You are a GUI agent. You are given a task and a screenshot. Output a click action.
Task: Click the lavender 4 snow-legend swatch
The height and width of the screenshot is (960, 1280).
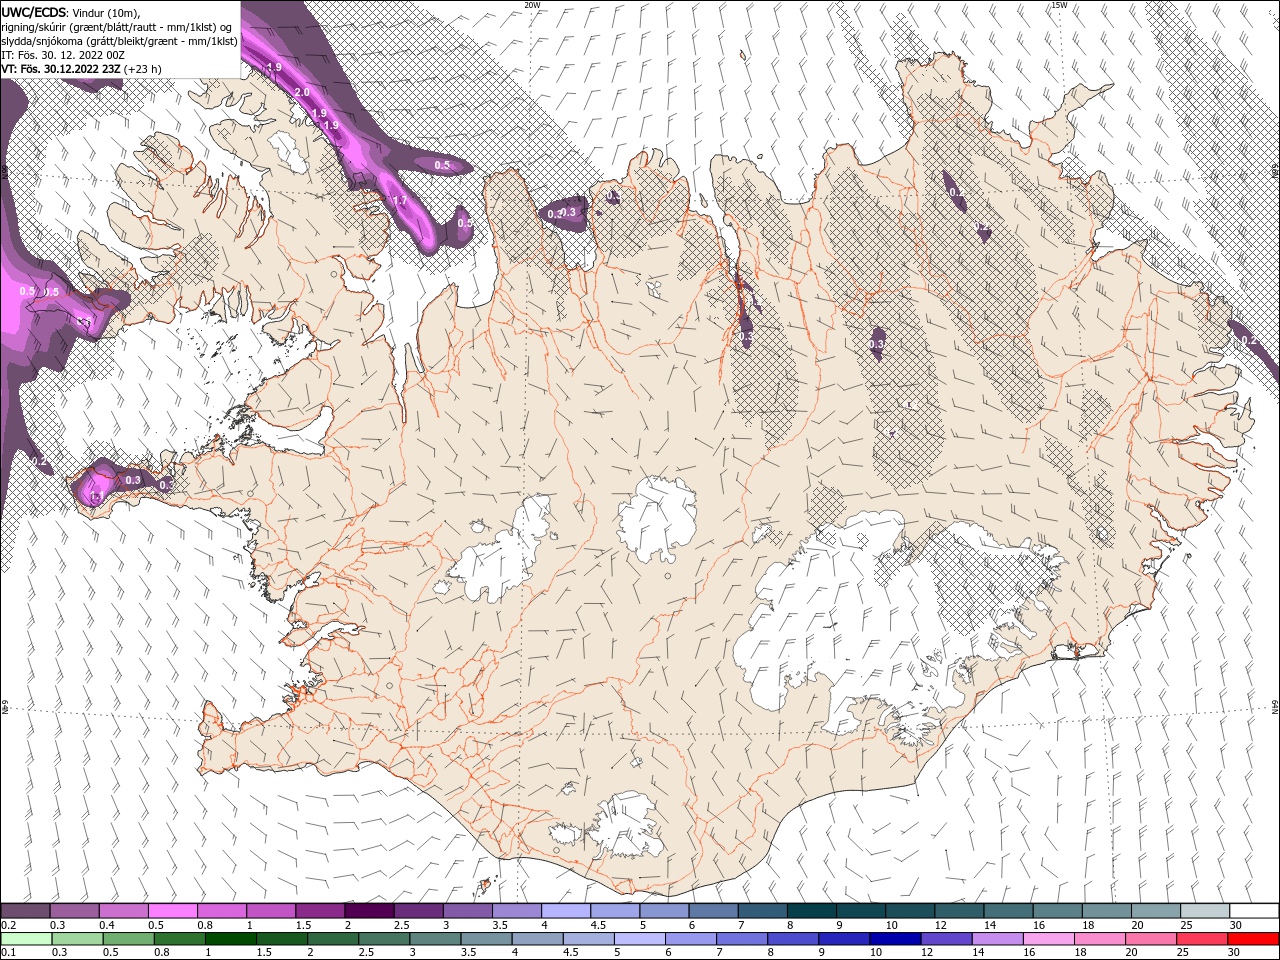pos(565,911)
